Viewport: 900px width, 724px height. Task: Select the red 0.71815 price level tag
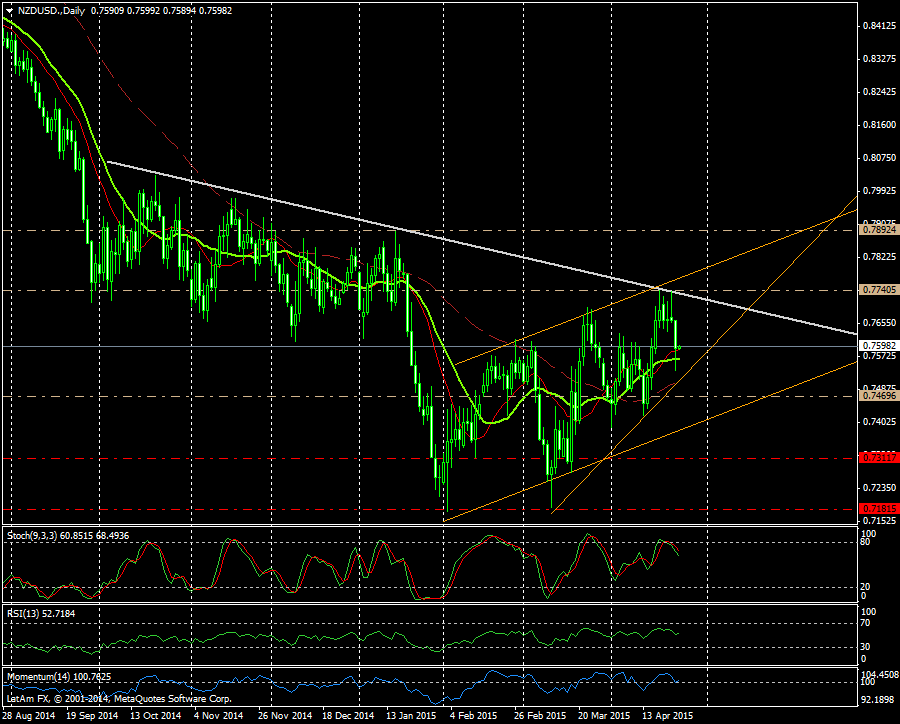[x=879, y=509]
